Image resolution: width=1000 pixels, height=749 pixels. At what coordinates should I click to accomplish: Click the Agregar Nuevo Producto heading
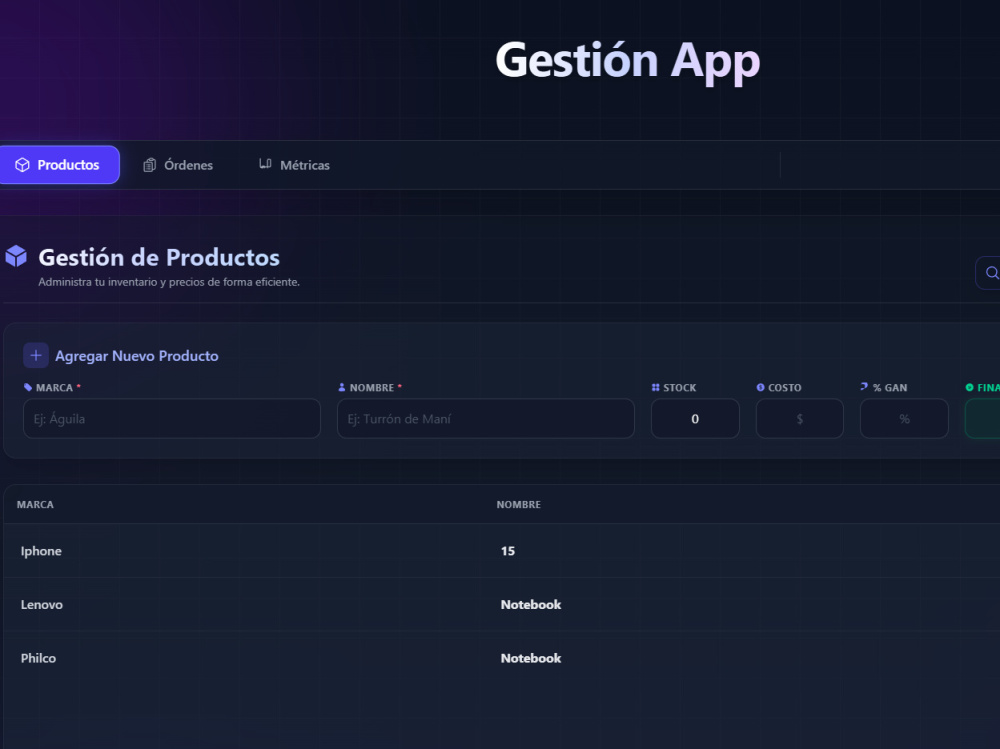click(x=136, y=356)
